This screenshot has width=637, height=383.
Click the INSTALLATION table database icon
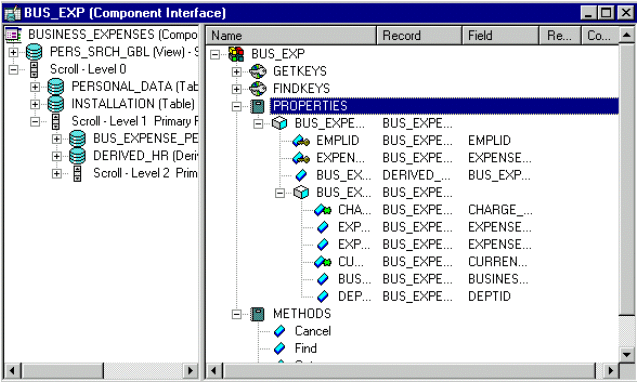56,104
